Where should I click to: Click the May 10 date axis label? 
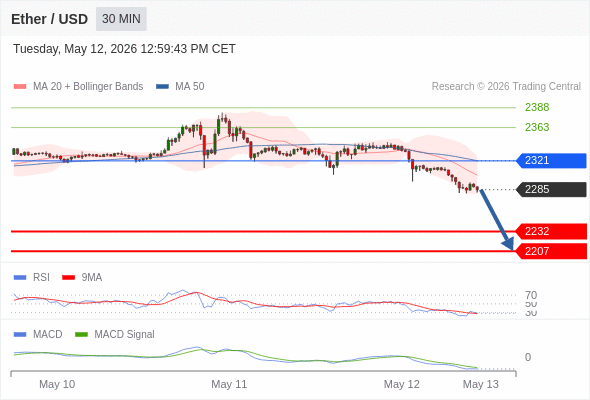(x=57, y=384)
